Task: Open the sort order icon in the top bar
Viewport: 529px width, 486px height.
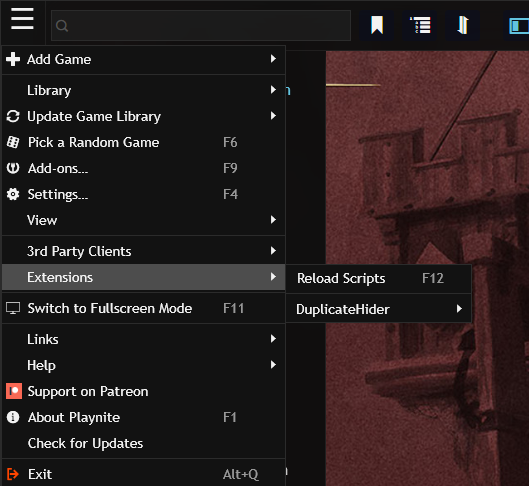Action: coord(463,25)
